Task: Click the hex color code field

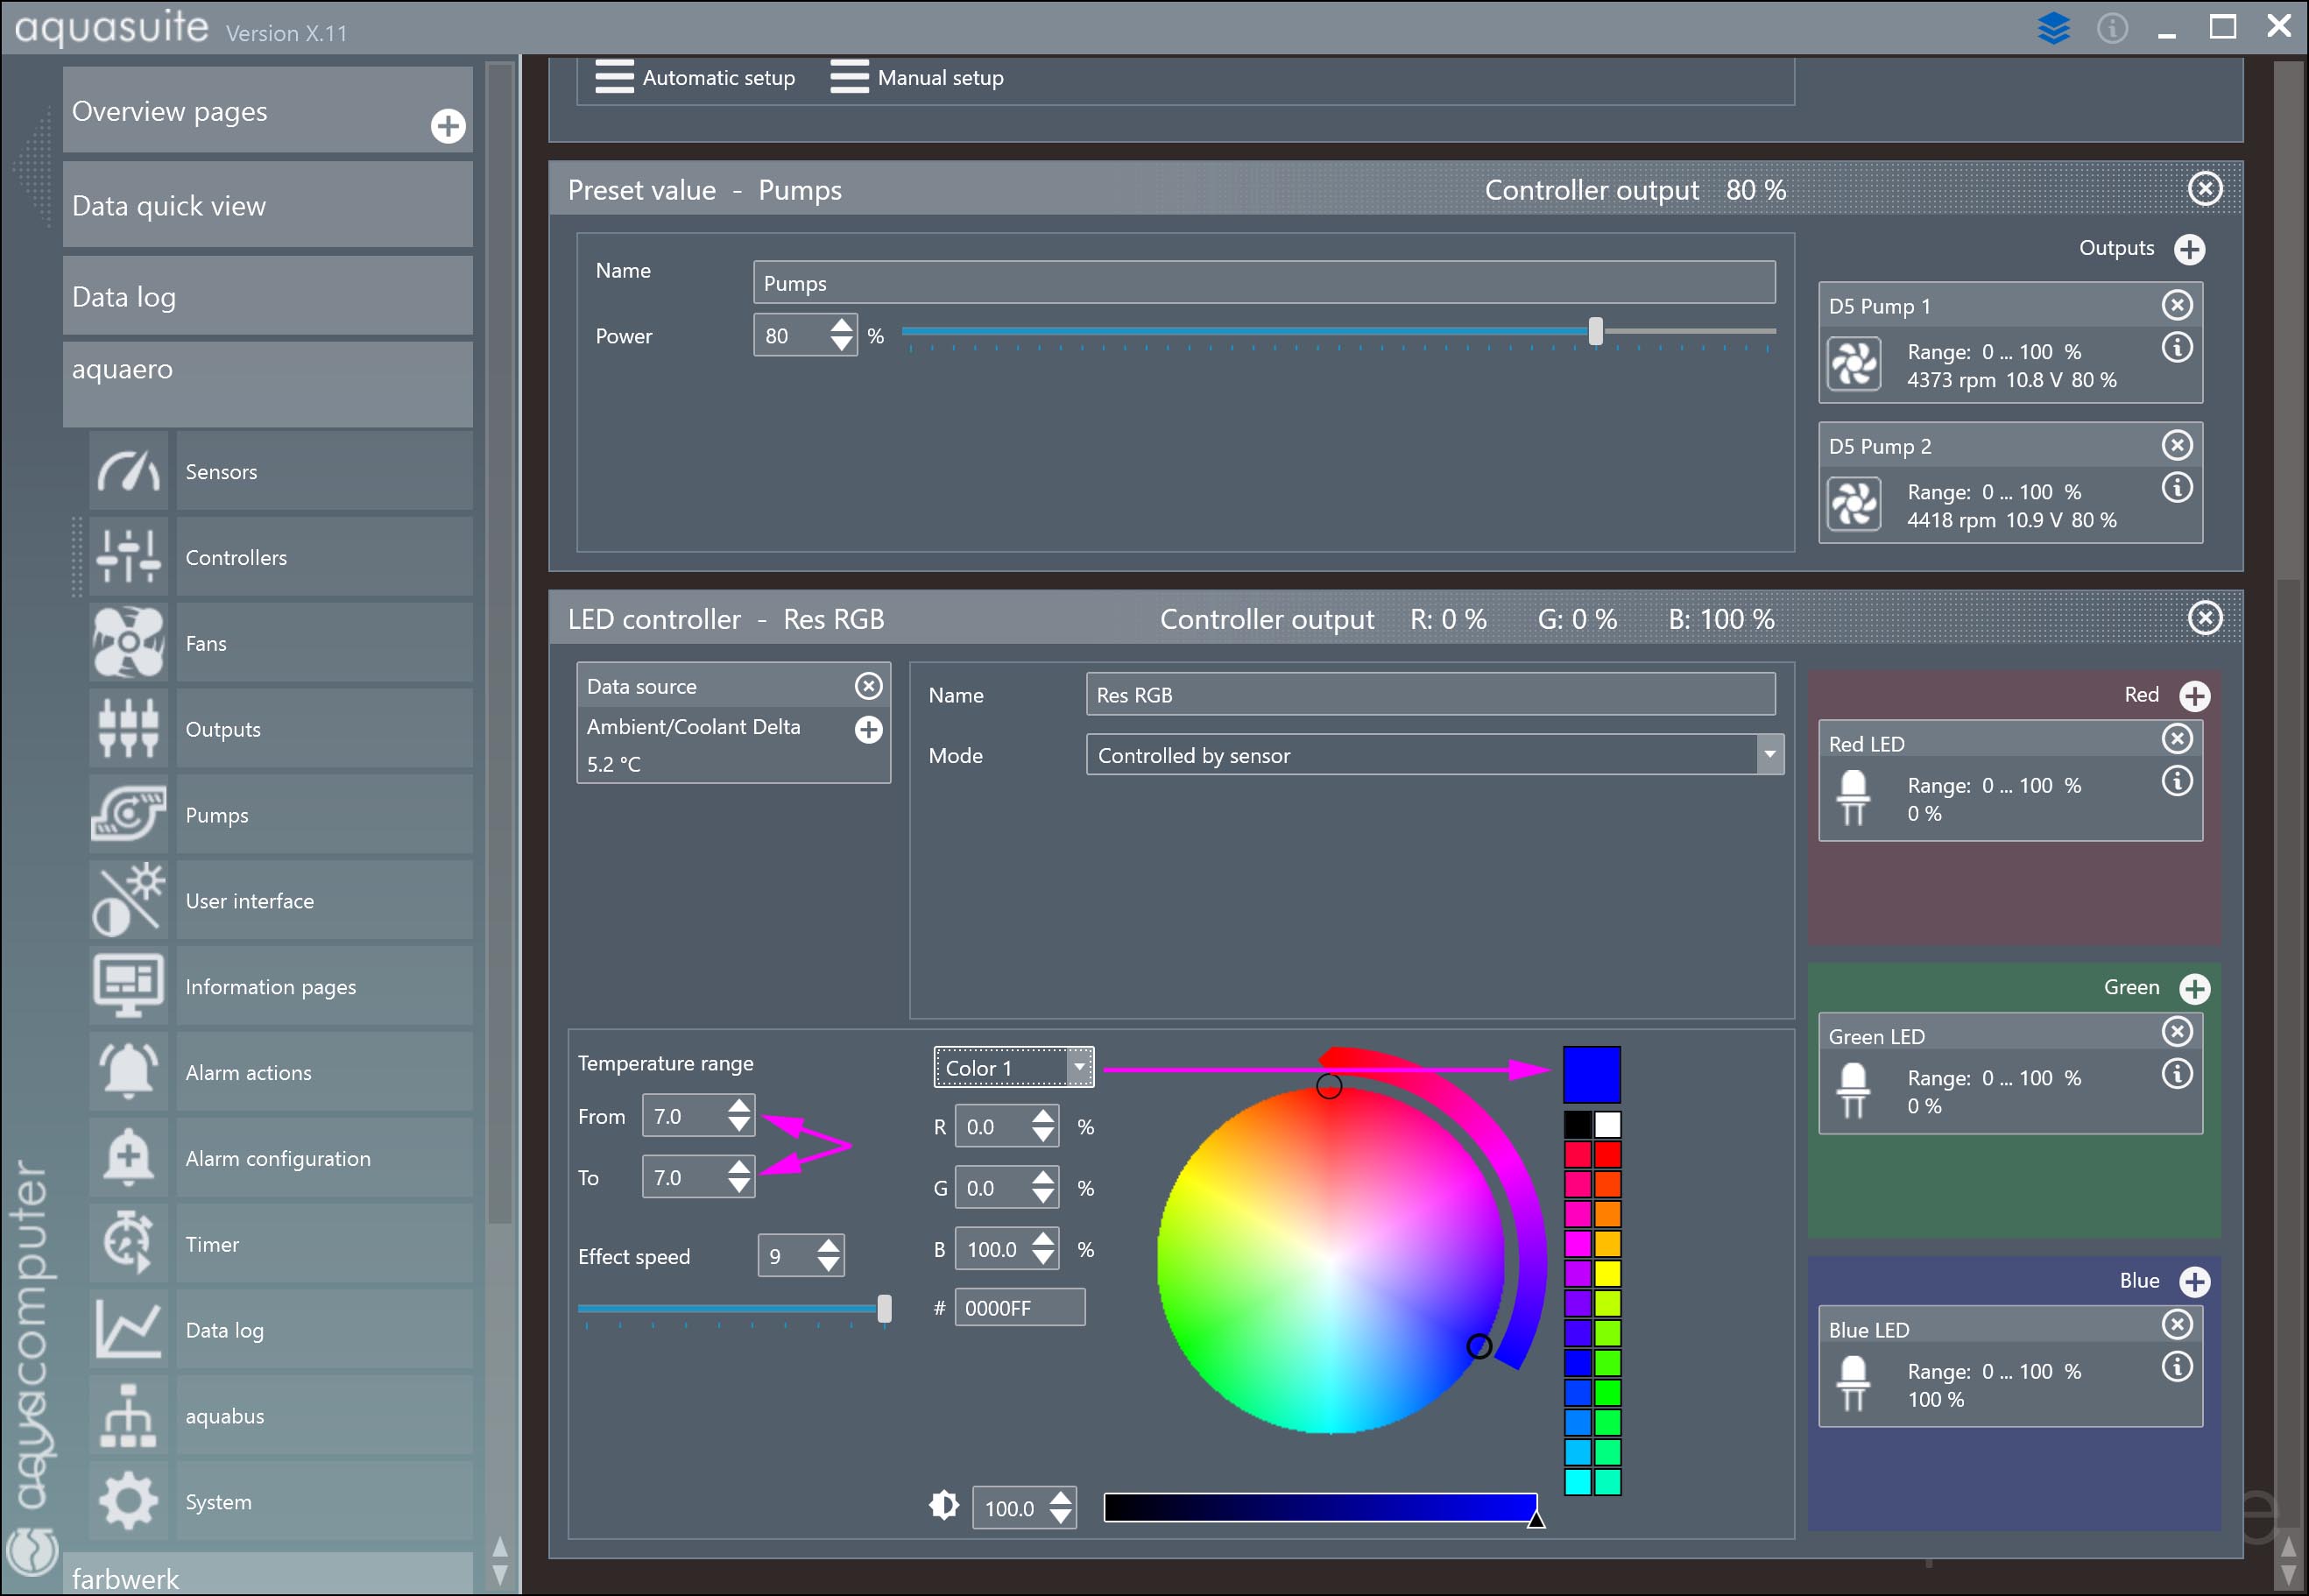Action: (x=1019, y=1307)
